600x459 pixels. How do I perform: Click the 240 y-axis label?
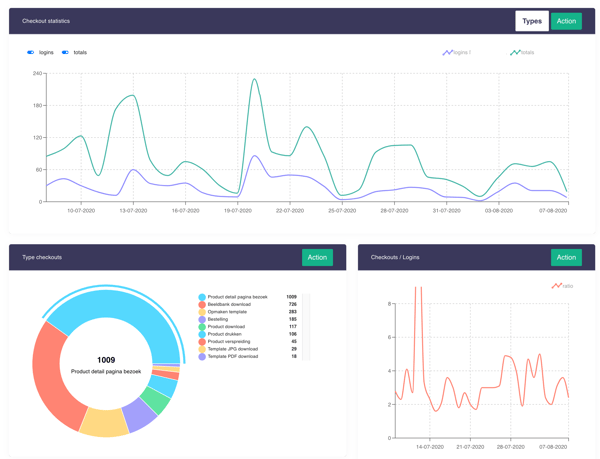(37, 73)
